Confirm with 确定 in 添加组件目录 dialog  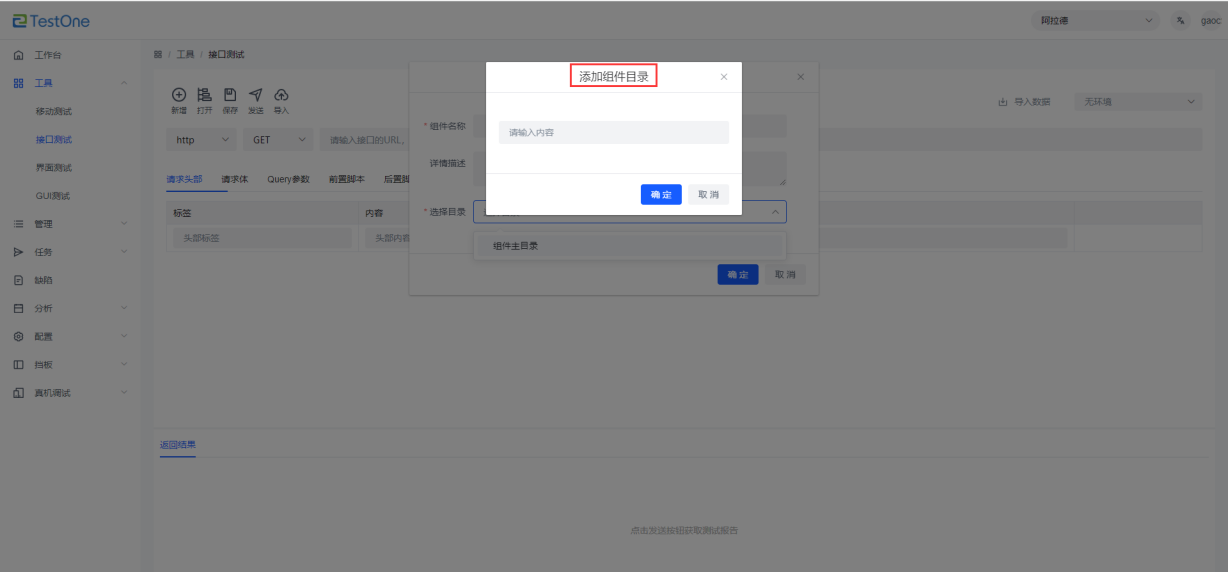point(661,195)
